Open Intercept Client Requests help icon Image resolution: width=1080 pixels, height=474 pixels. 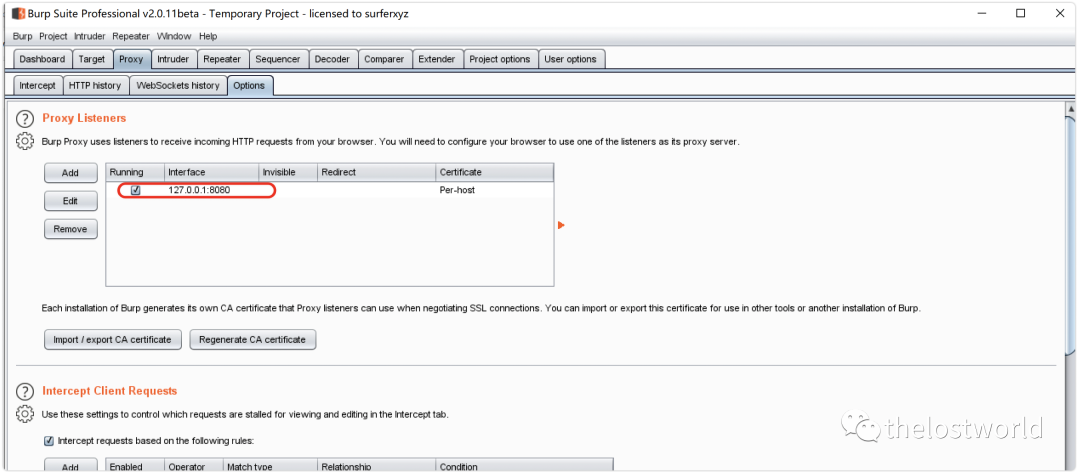25,391
